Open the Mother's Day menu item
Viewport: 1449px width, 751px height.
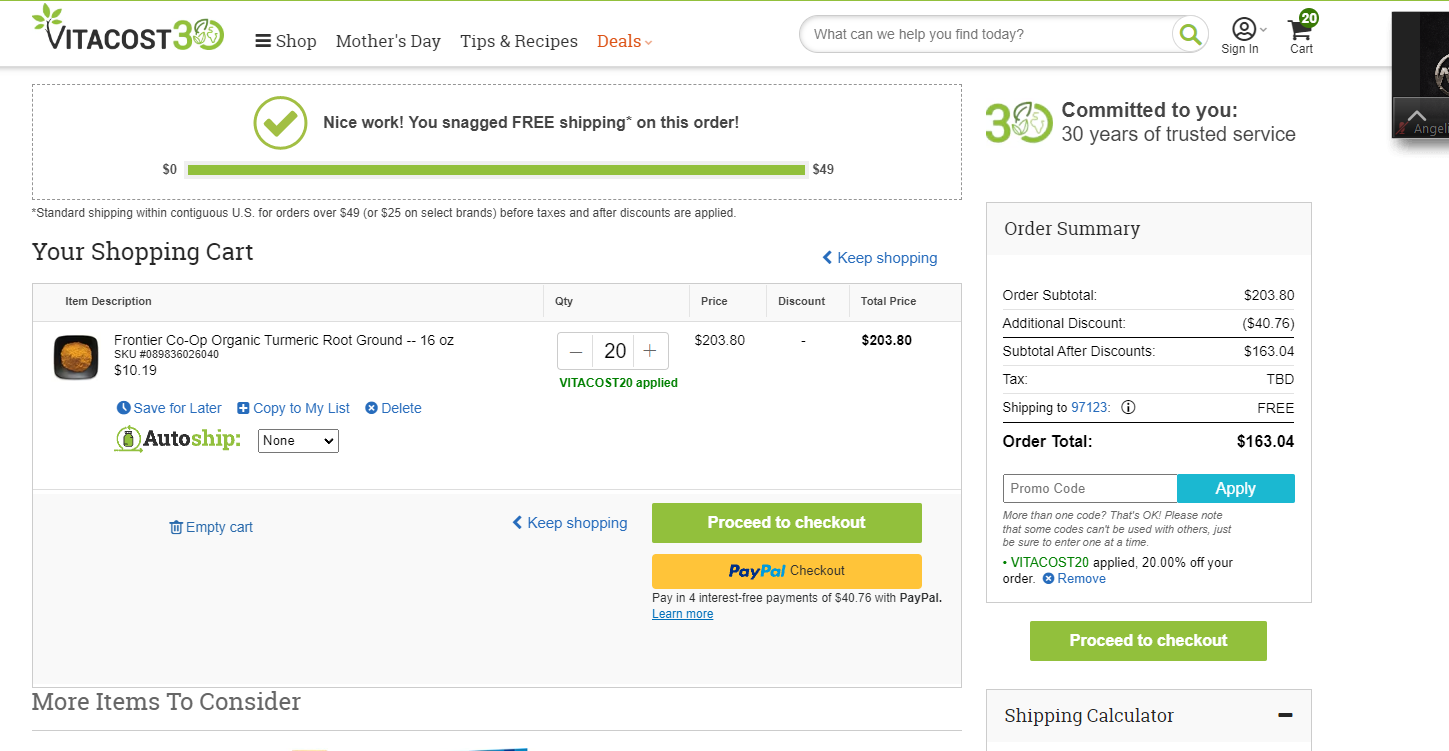click(388, 41)
